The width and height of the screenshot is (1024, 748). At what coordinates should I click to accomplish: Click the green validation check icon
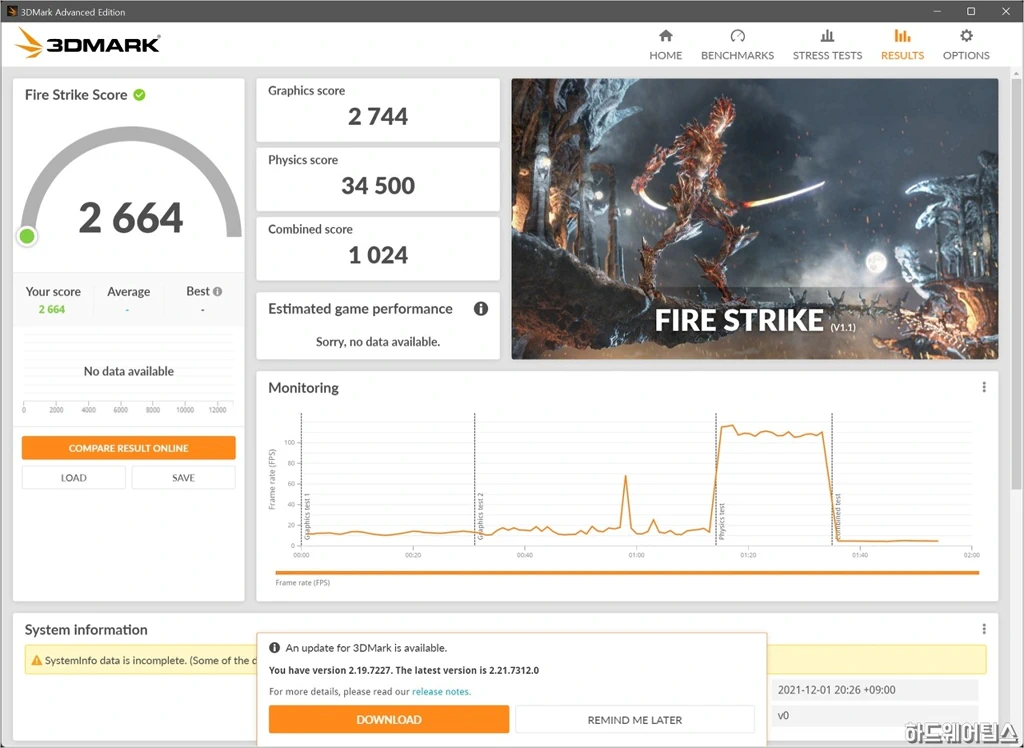point(139,95)
